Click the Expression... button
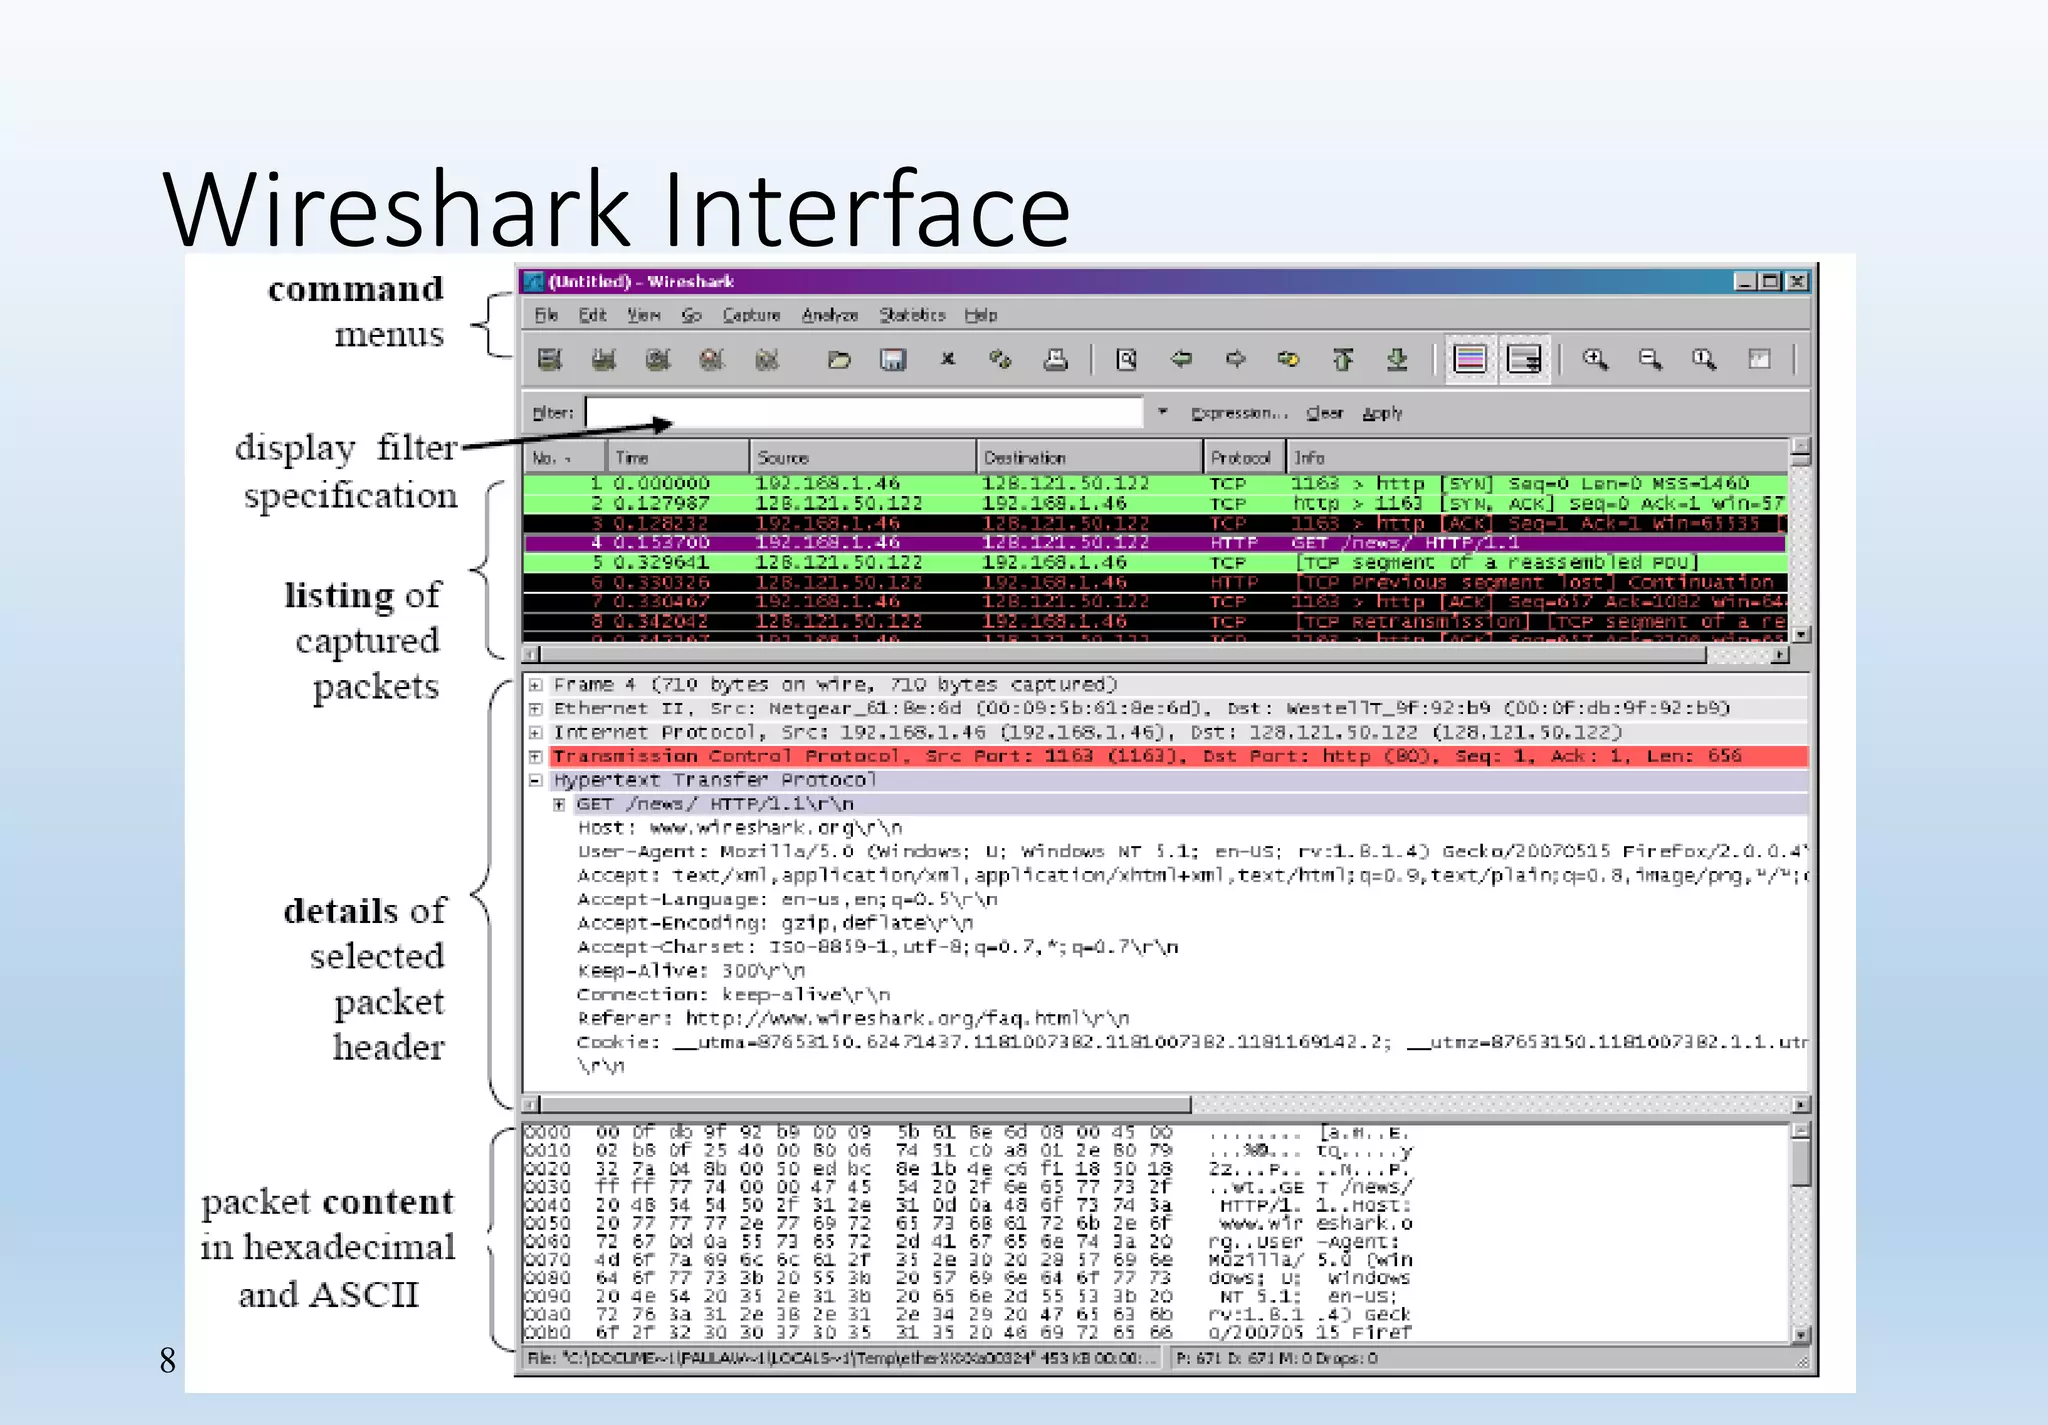Viewport: 2048px width, 1425px height. [x=1239, y=413]
